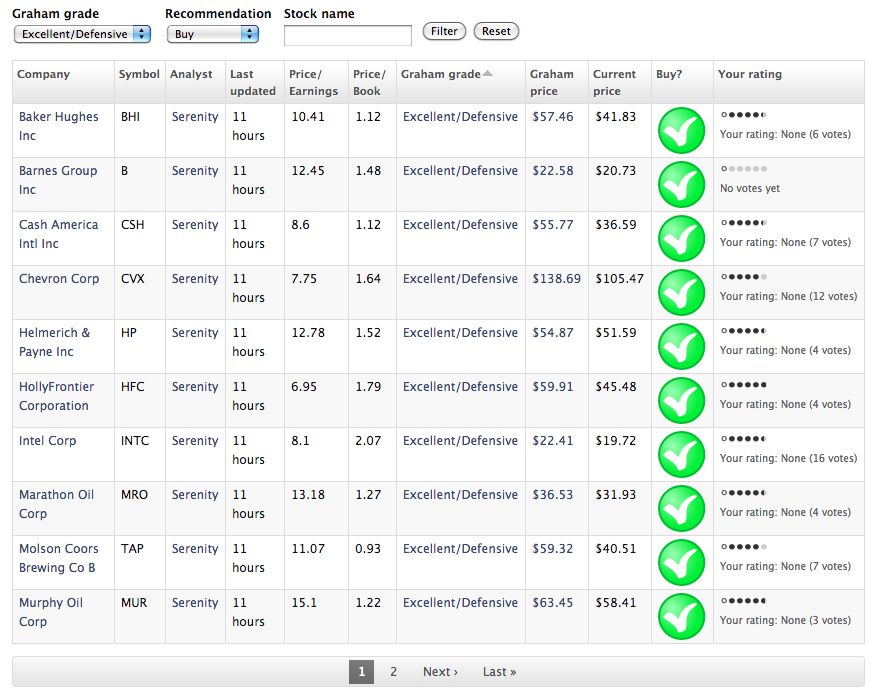Click the green Buy checkmark for Baker Hughes
The height and width of the screenshot is (696, 876).
coord(681,131)
